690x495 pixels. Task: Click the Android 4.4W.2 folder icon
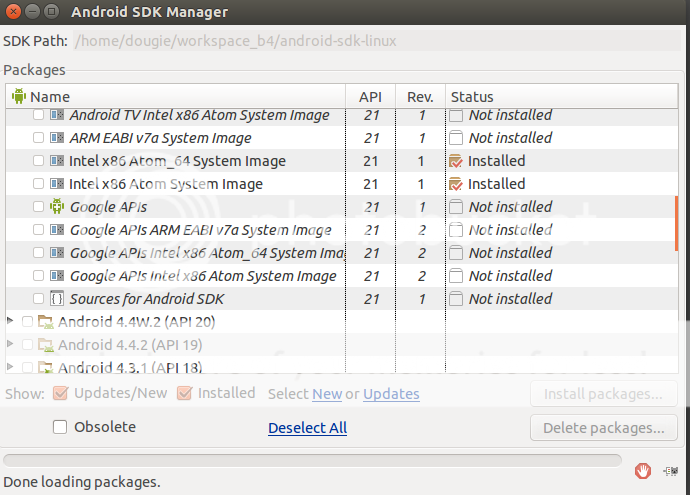coord(46,322)
